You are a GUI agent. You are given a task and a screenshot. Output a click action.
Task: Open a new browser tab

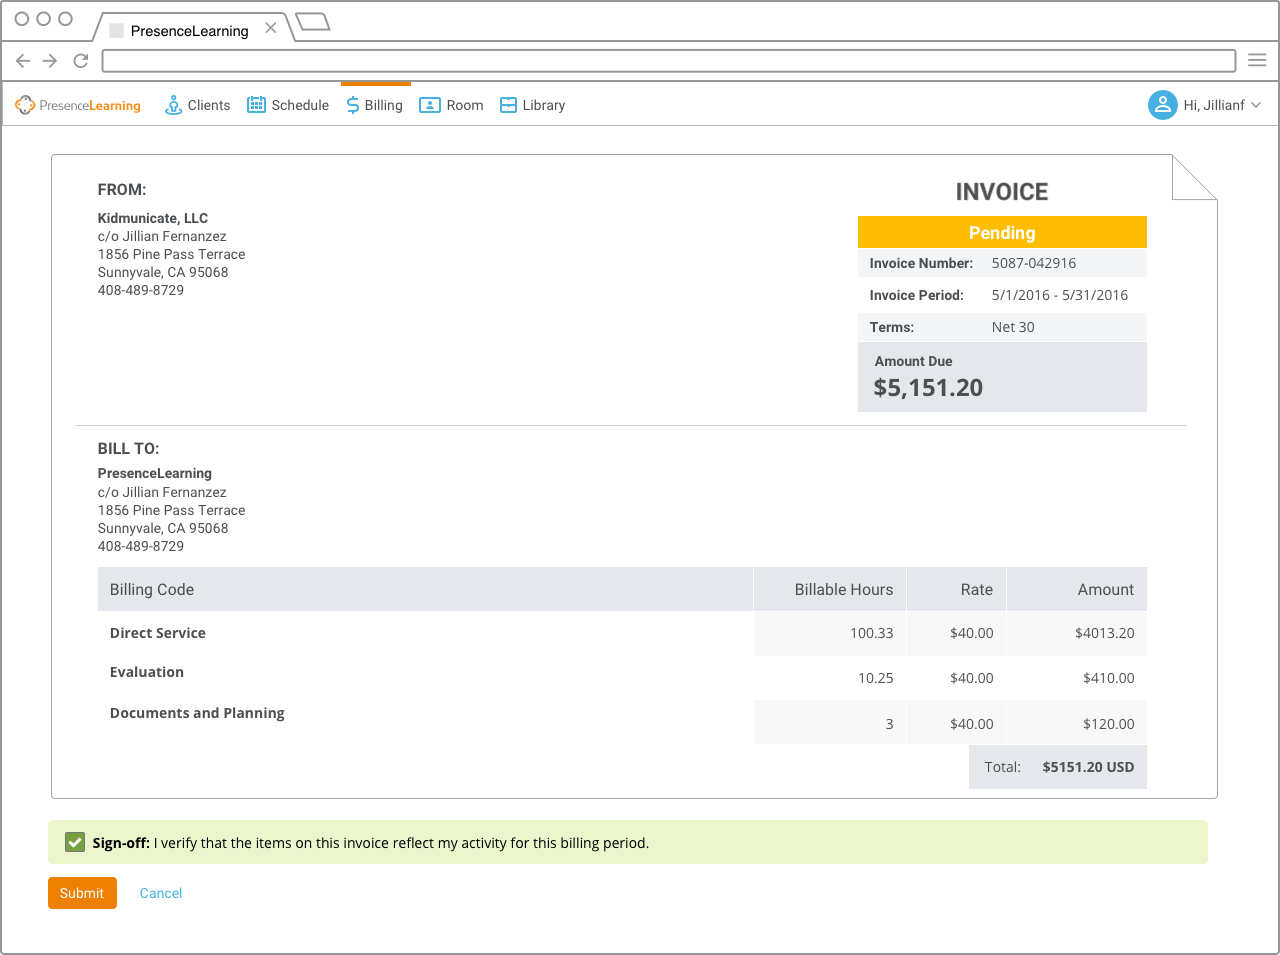pyautogui.click(x=313, y=22)
